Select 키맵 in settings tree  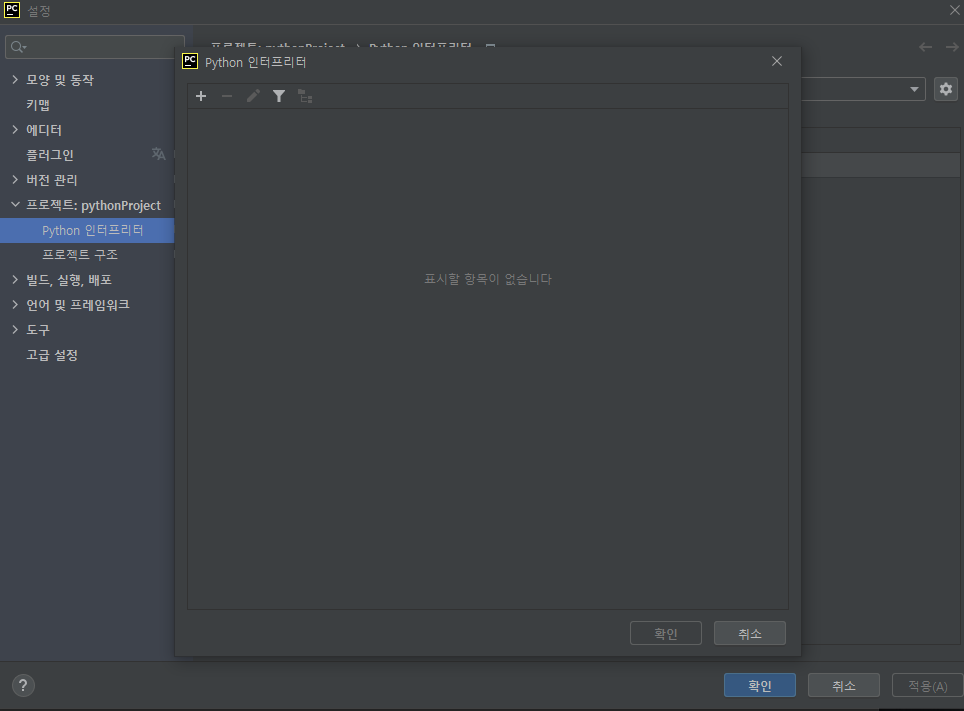click(38, 105)
